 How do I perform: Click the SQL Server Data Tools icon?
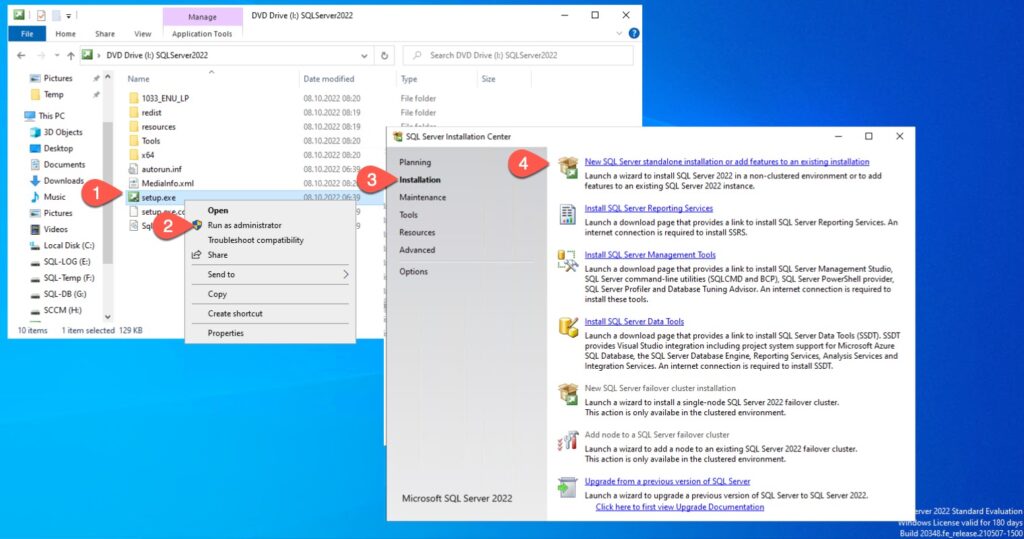pyautogui.click(x=567, y=327)
